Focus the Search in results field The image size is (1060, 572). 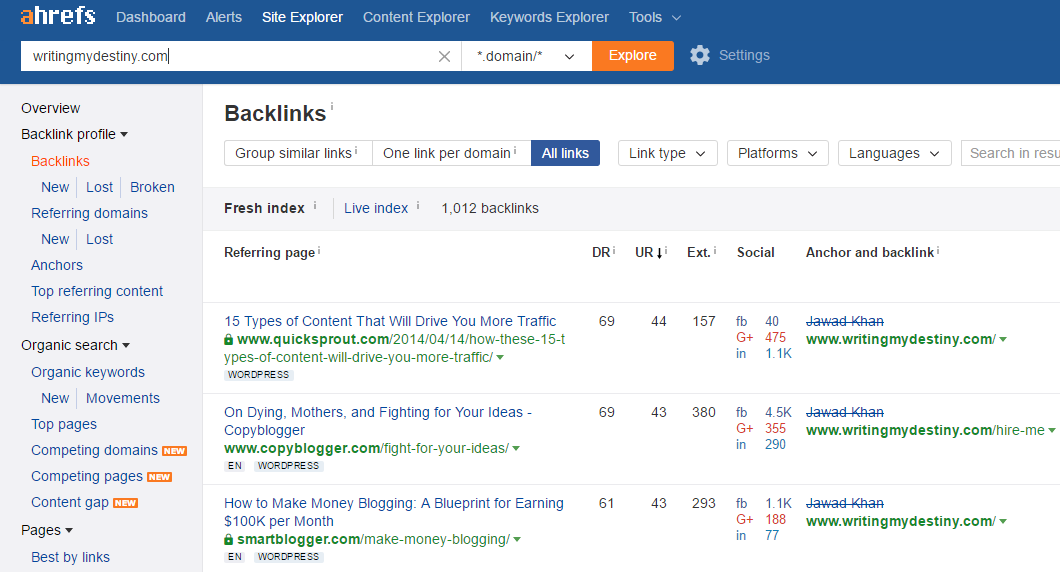coord(1011,153)
